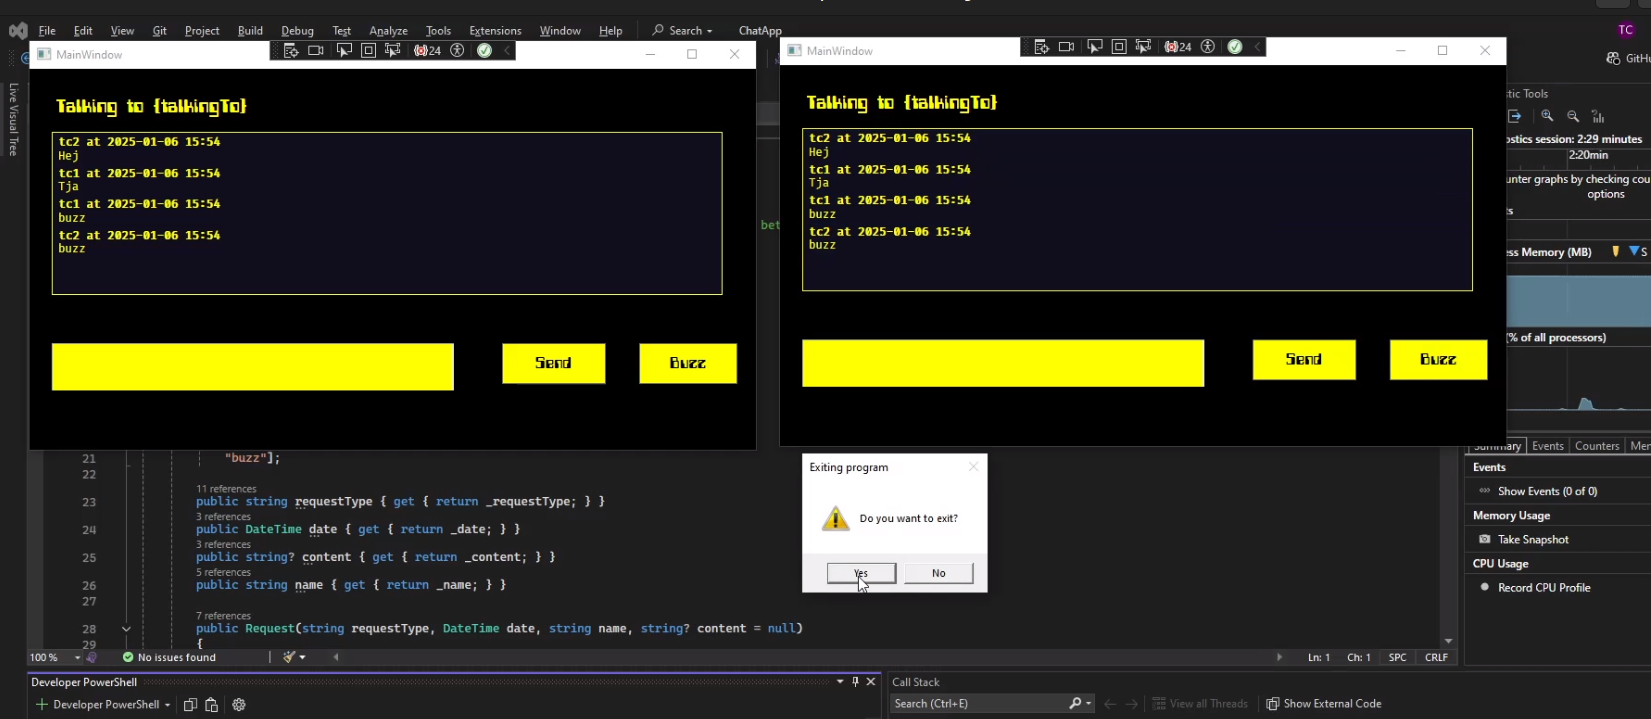
Task: Open the Debug menu
Action: coord(297,31)
